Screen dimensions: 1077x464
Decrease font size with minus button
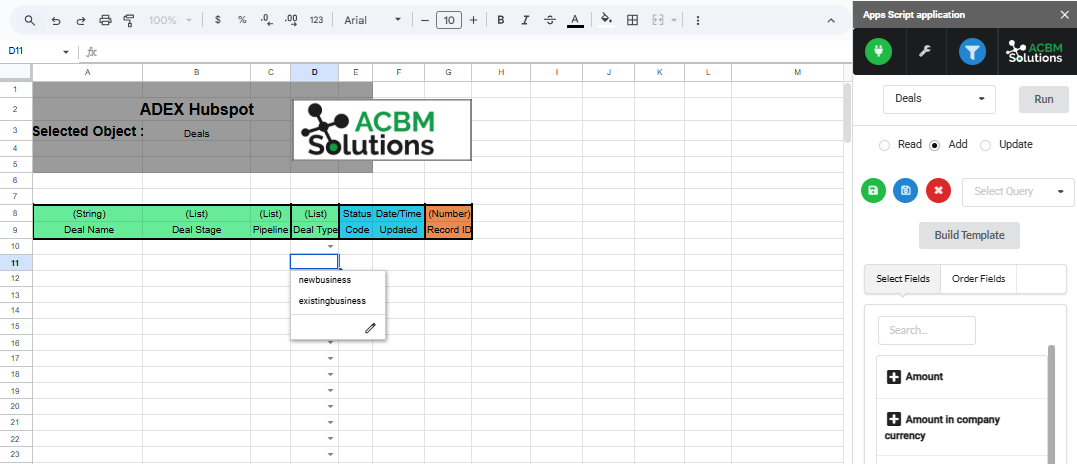(424, 21)
